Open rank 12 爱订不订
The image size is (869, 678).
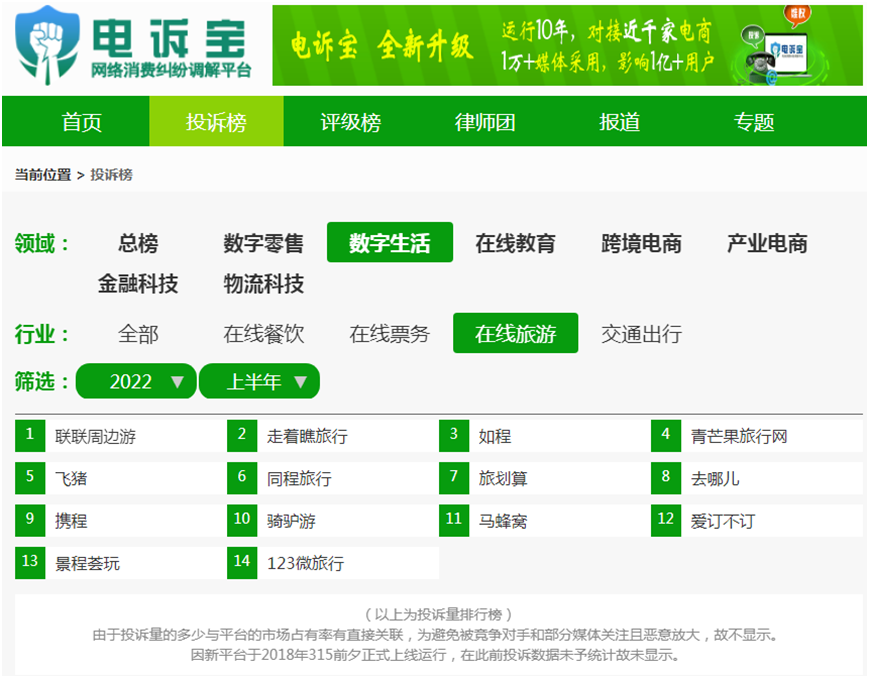click(757, 521)
